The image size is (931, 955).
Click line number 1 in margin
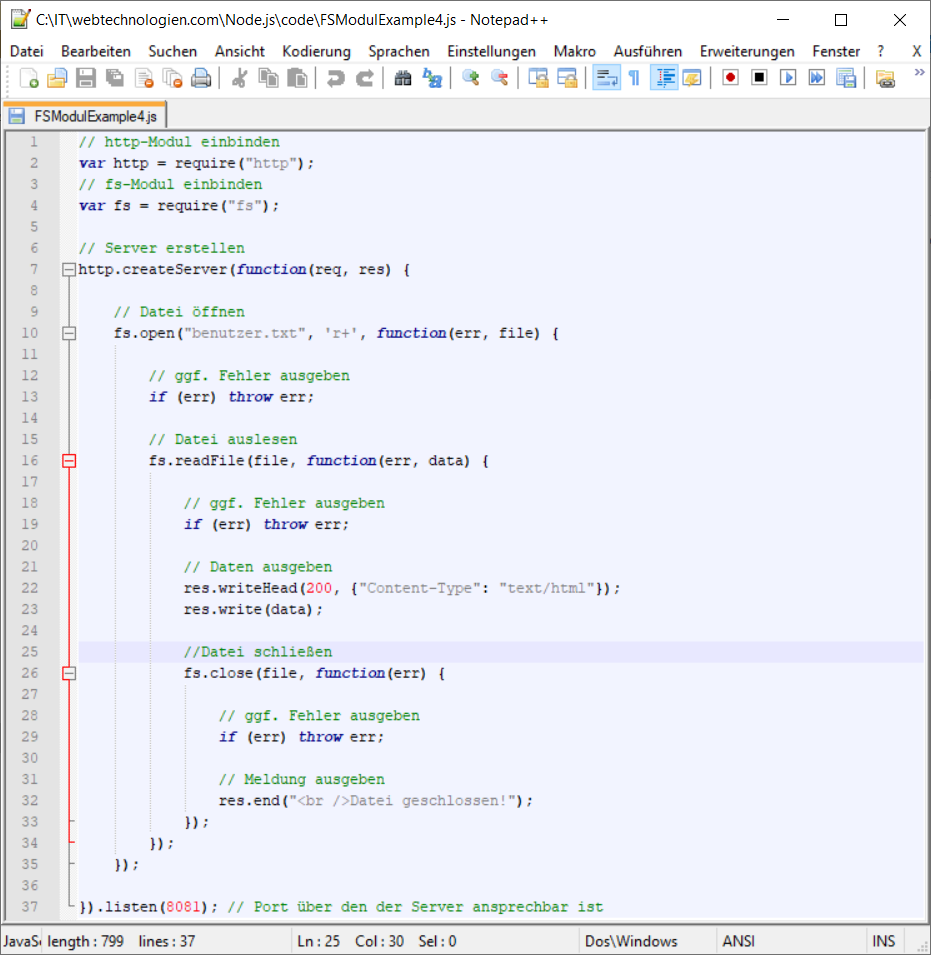(x=34, y=141)
